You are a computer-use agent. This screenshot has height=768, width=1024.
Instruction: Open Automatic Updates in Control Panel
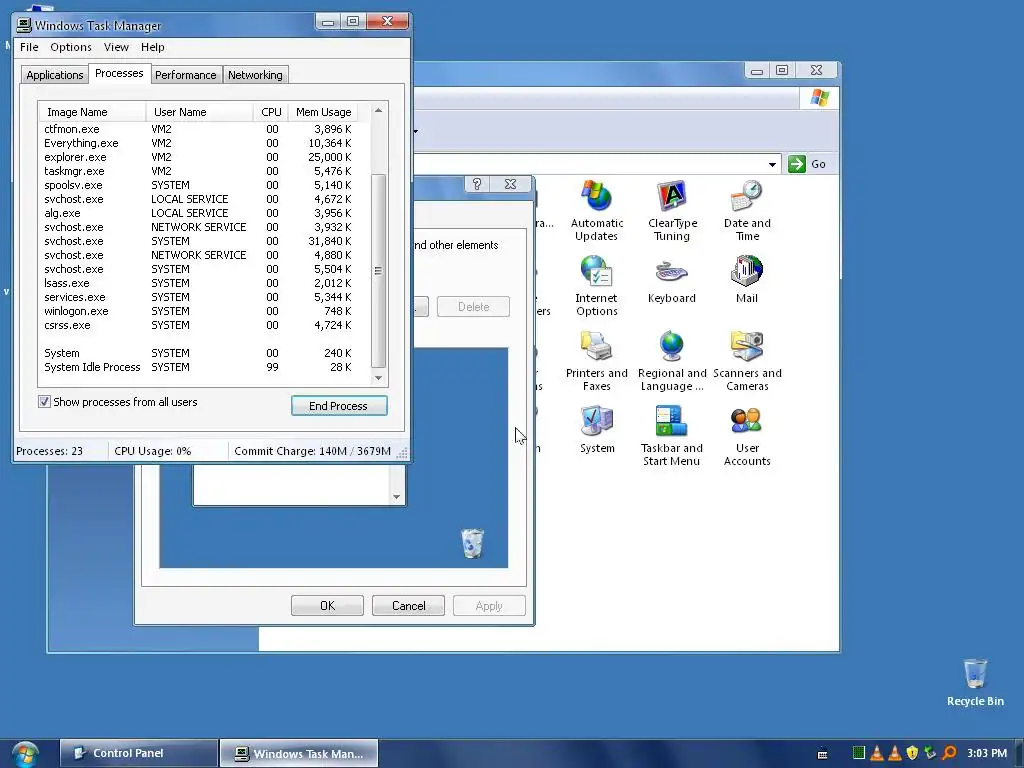596,210
